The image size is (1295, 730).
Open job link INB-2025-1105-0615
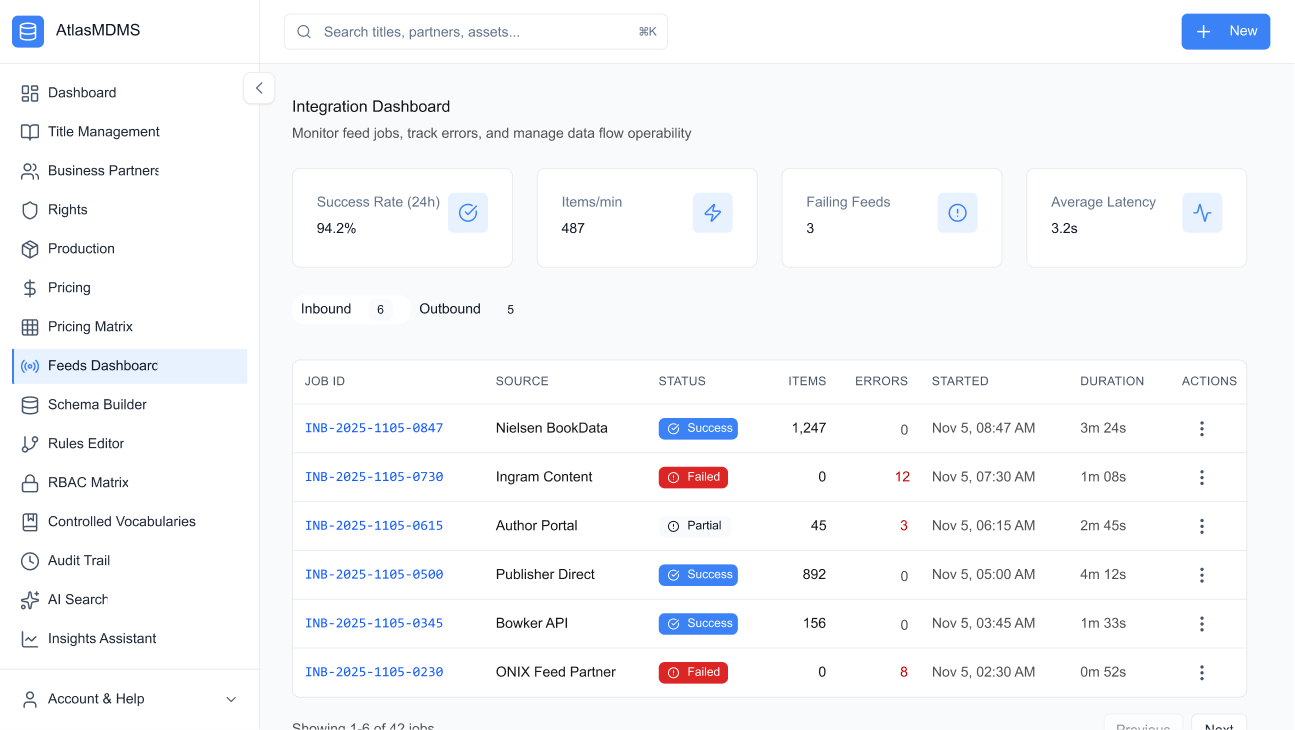[374, 526]
